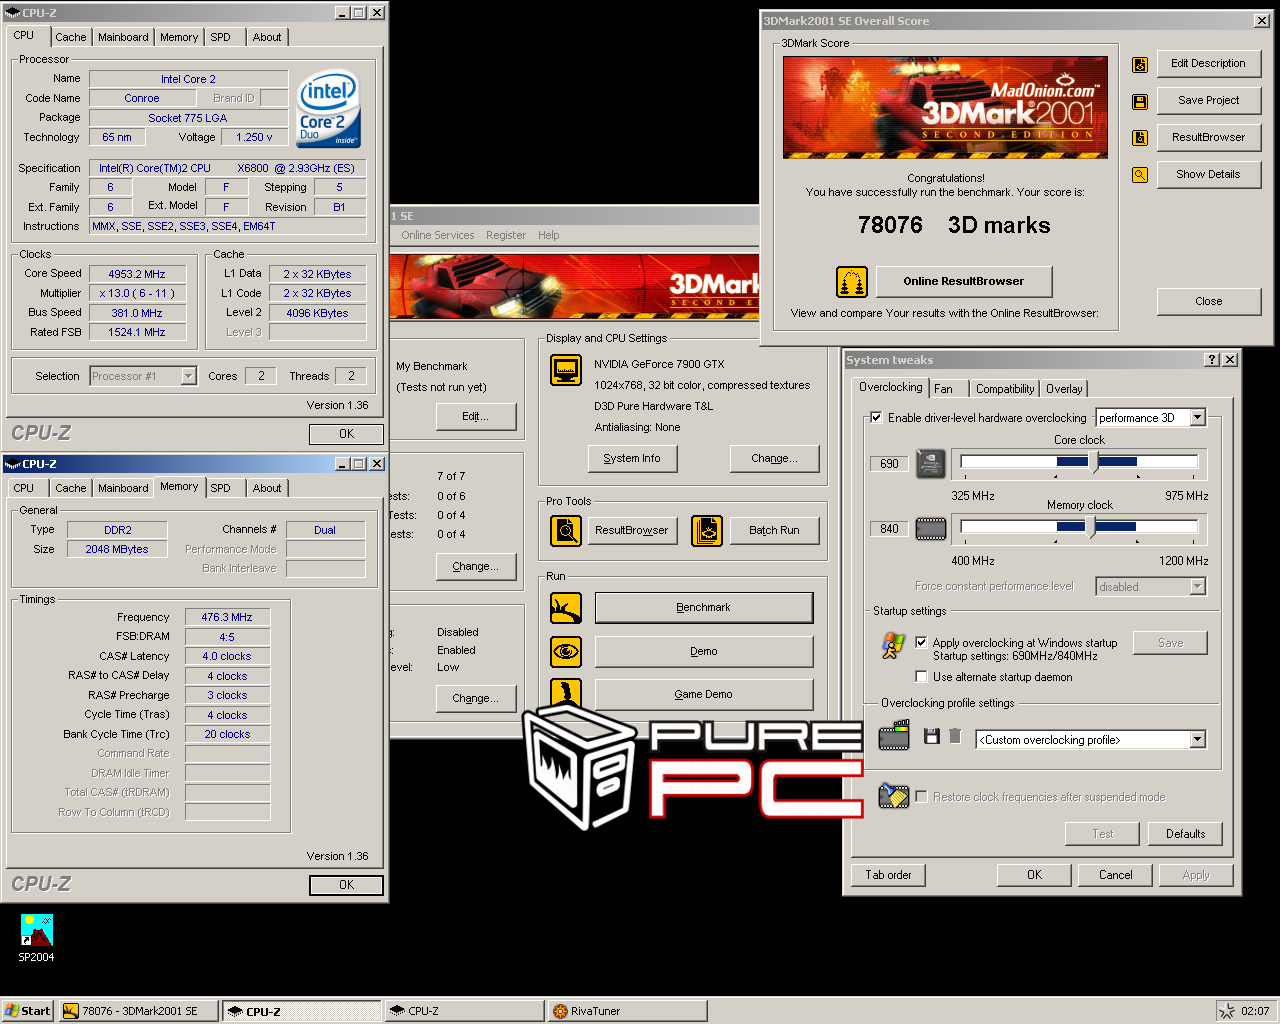
Task: Adjust the Memory clock slider
Action: [x=1091, y=526]
